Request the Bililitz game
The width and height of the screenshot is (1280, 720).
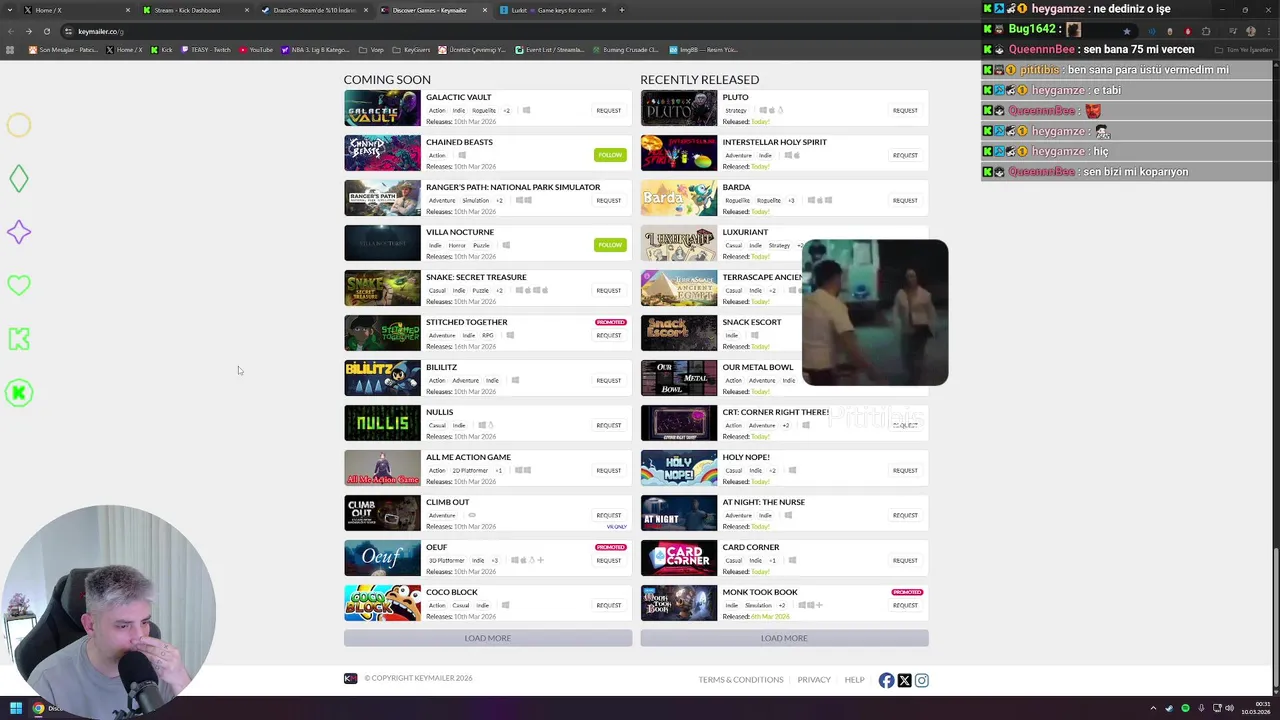coord(609,380)
